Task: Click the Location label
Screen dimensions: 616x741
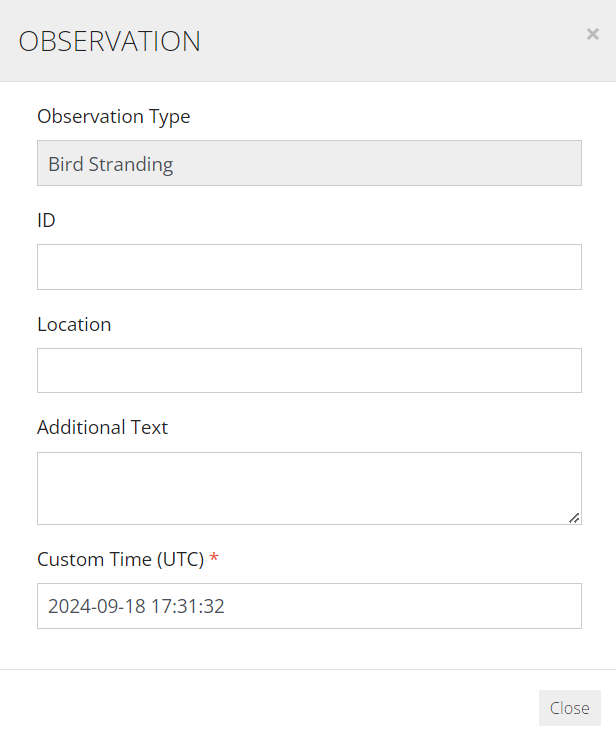Action: 74,325
